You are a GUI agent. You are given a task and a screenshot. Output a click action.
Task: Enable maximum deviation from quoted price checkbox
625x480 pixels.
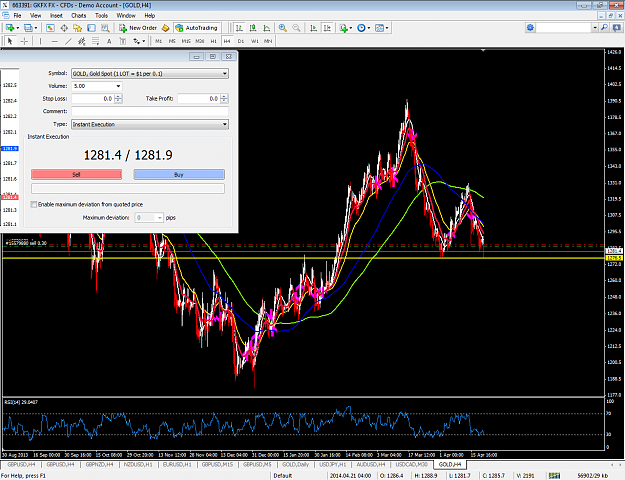pos(34,205)
